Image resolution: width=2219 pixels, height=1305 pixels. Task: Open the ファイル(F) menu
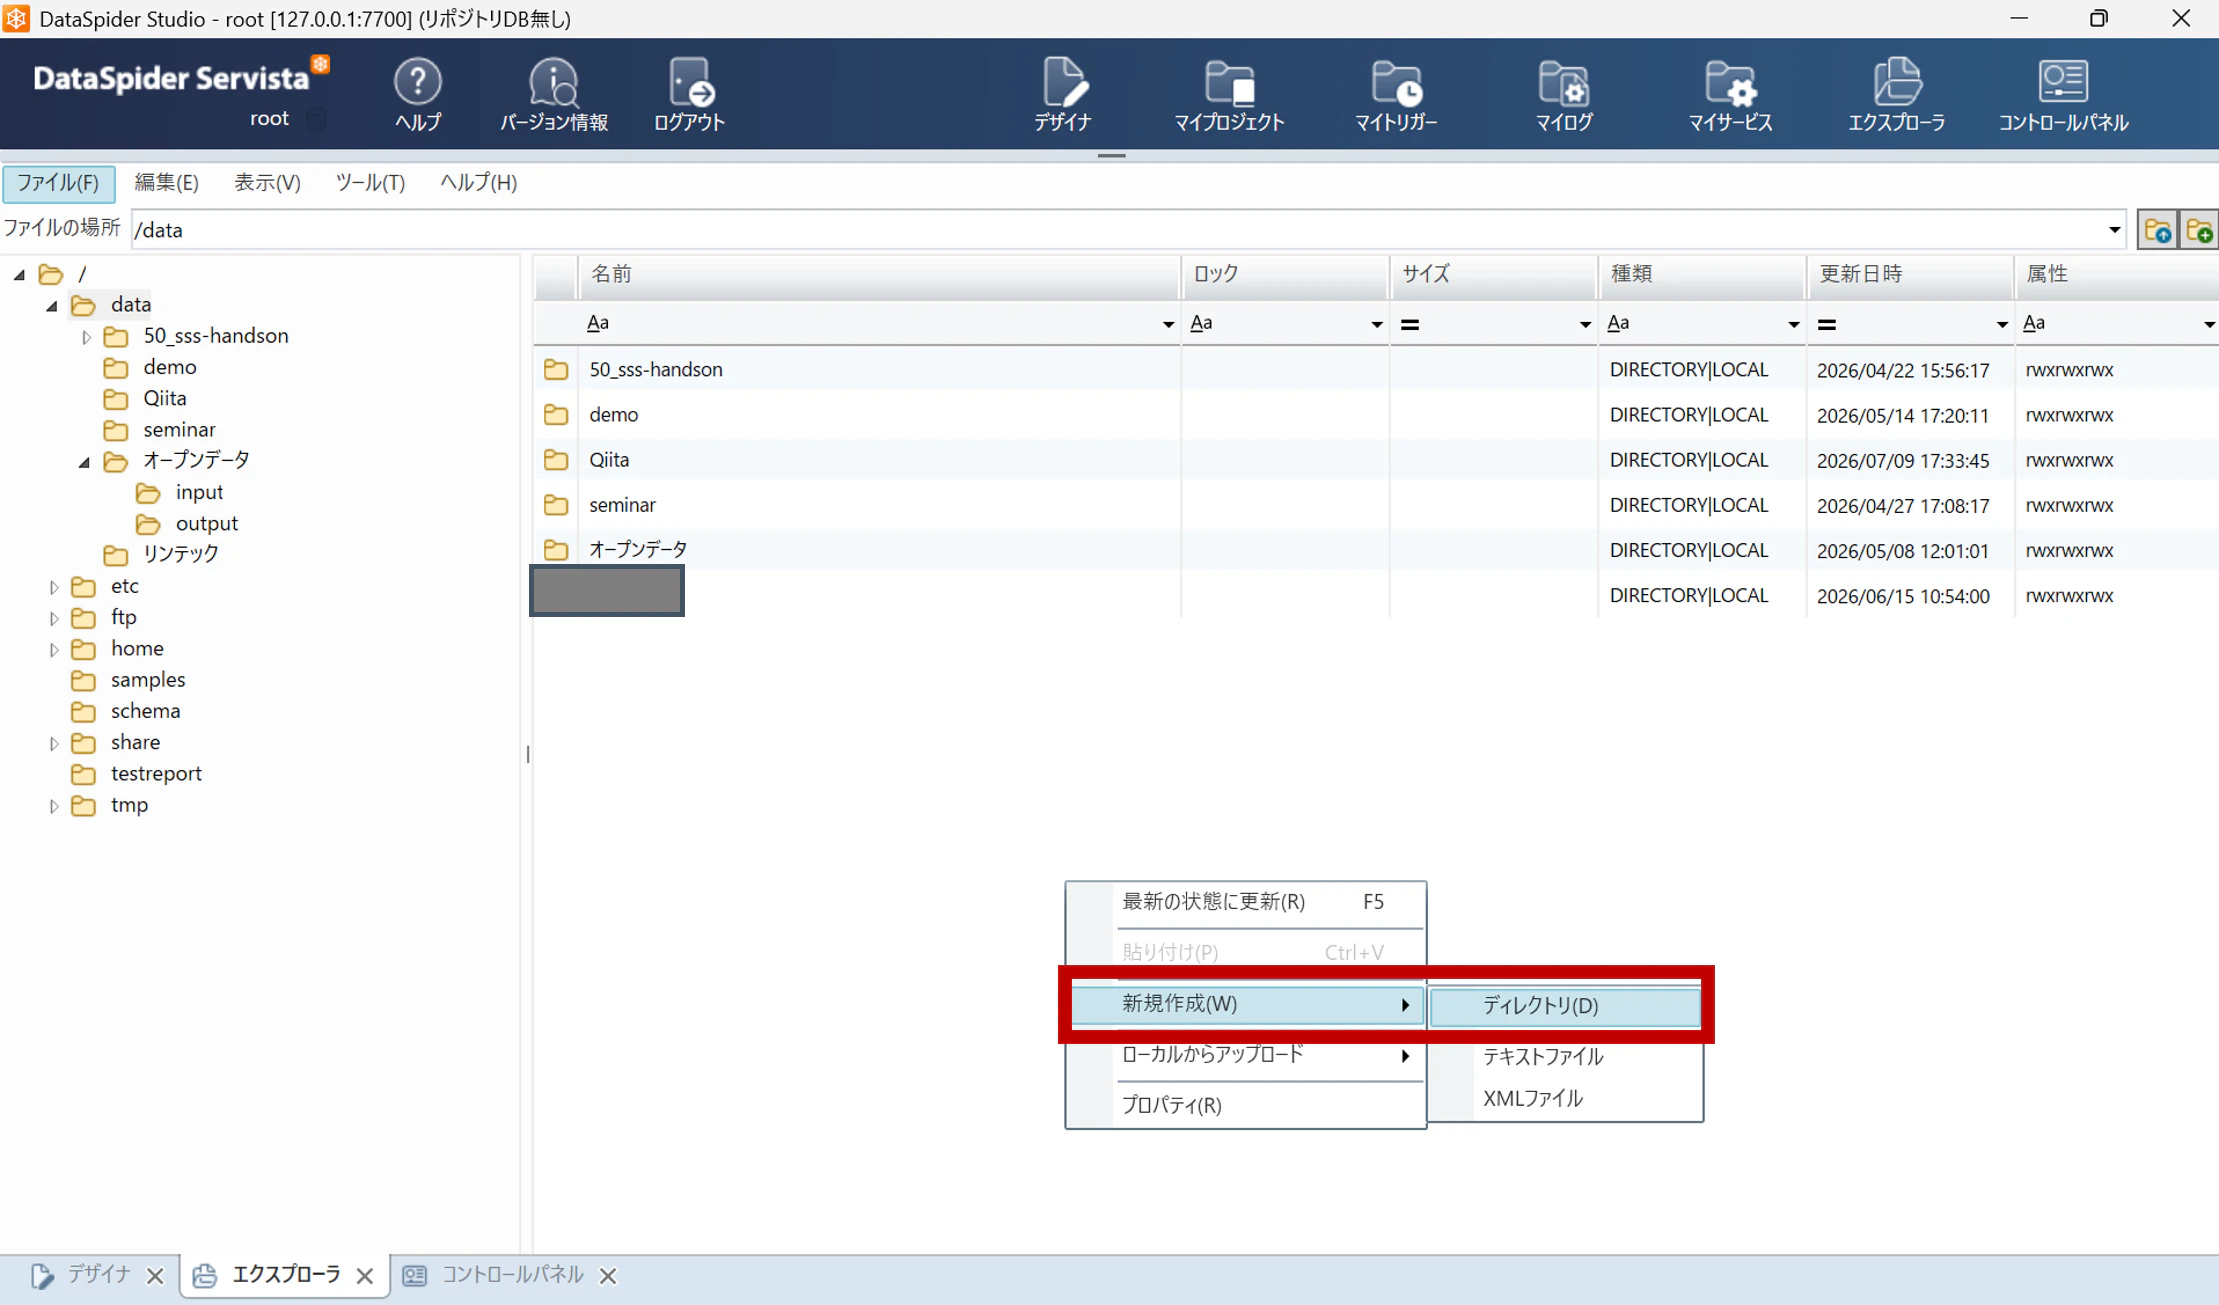(59, 183)
